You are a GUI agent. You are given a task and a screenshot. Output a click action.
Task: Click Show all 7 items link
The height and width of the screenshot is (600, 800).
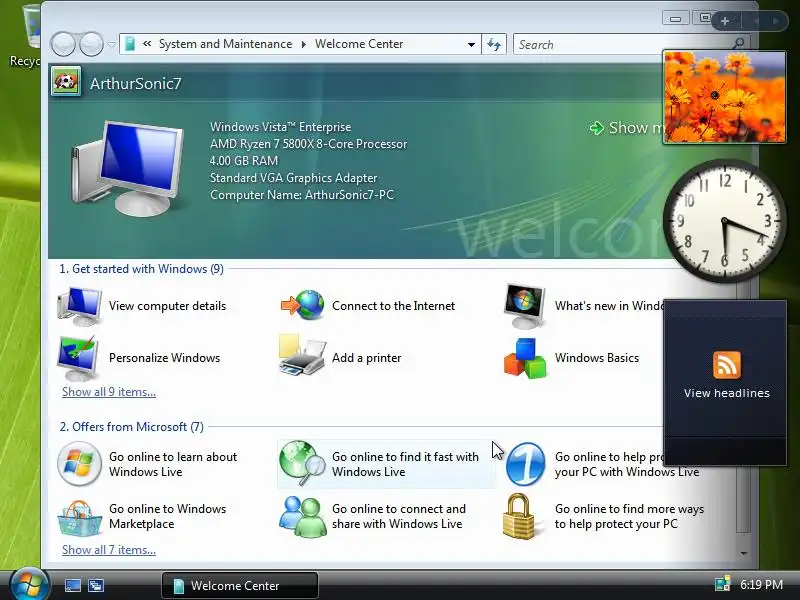coord(109,550)
